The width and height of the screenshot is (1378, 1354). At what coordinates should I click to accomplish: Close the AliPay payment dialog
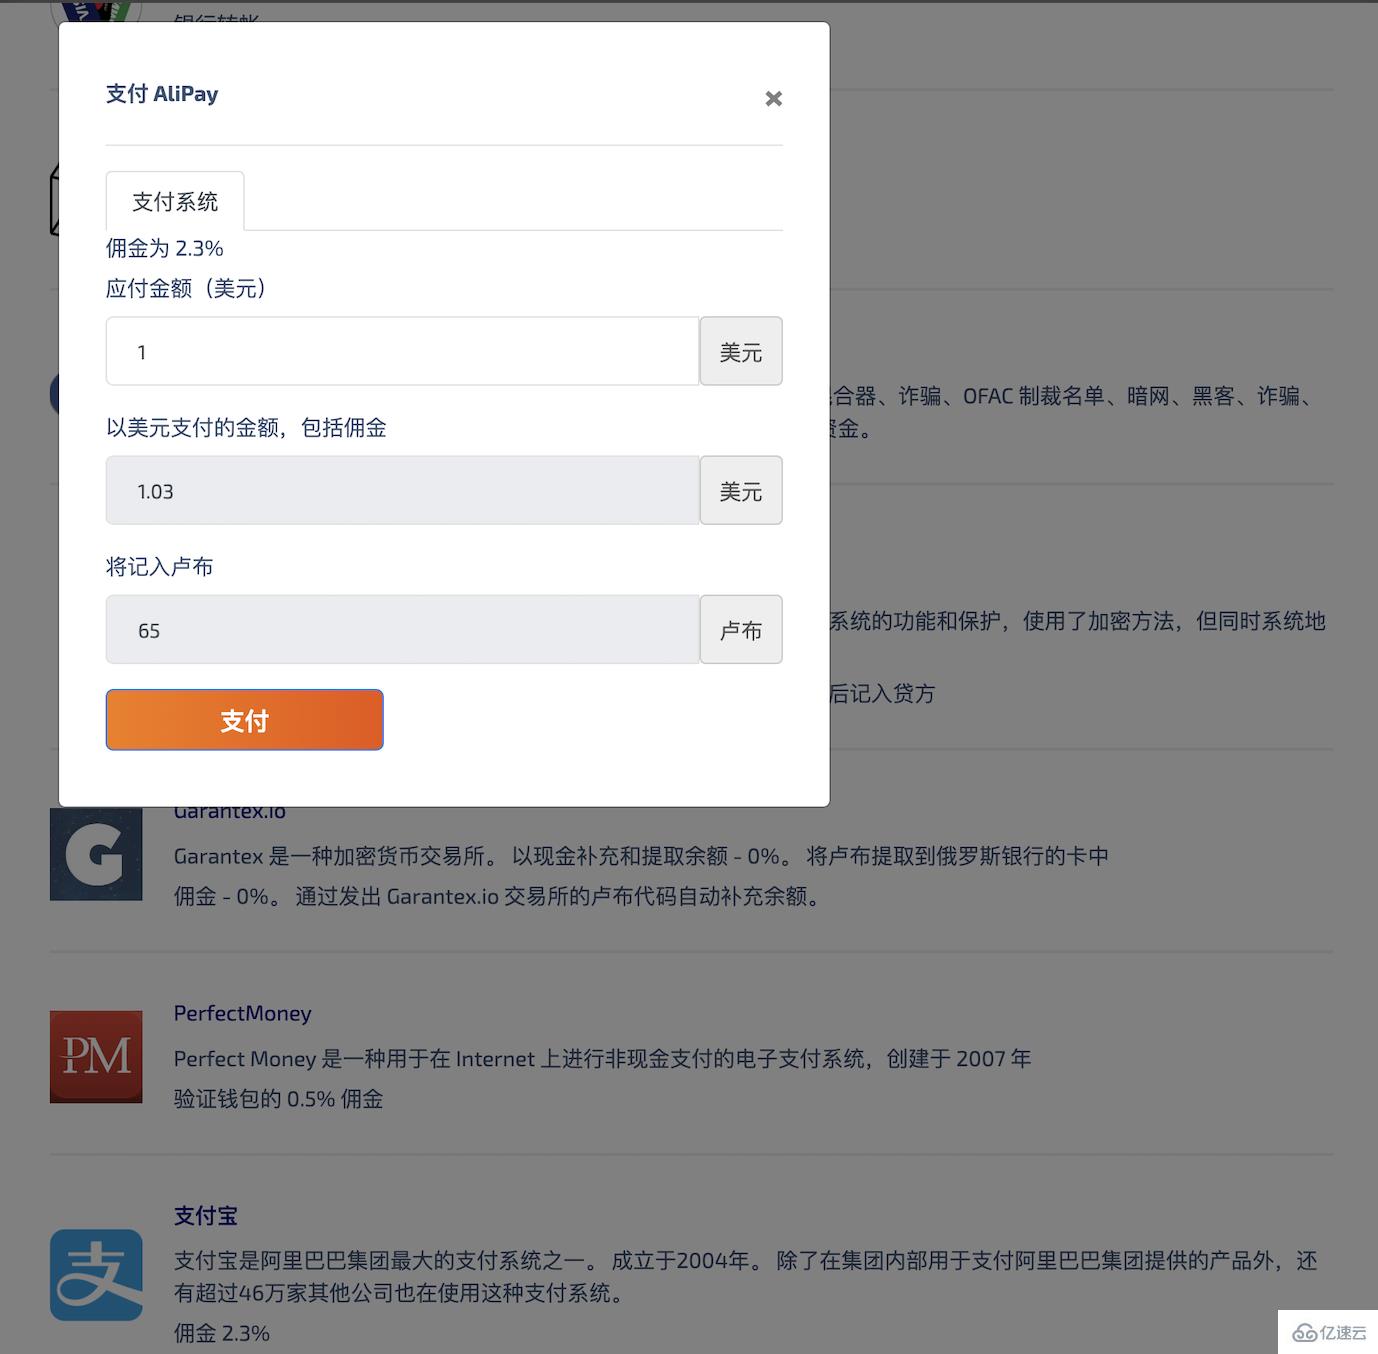[773, 98]
